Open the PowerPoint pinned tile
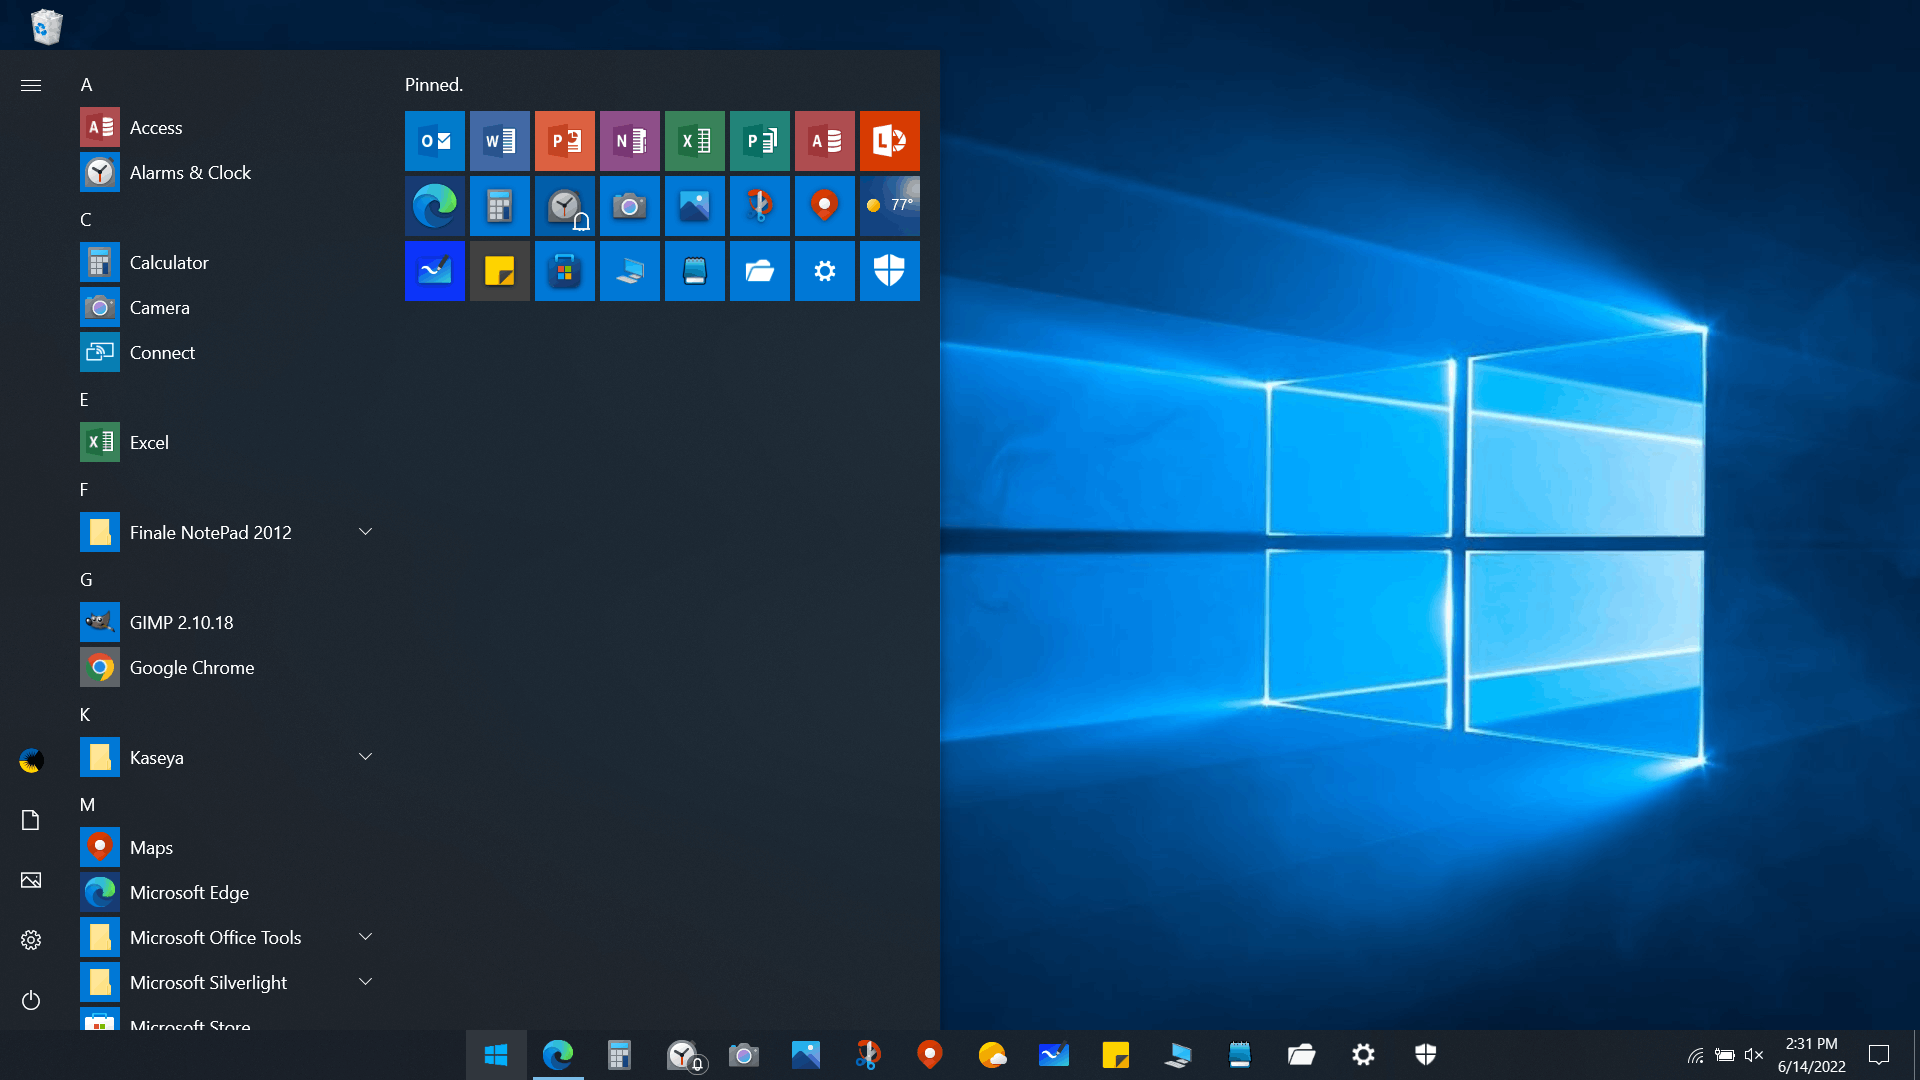This screenshot has width=1920, height=1080. [x=564, y=141]
